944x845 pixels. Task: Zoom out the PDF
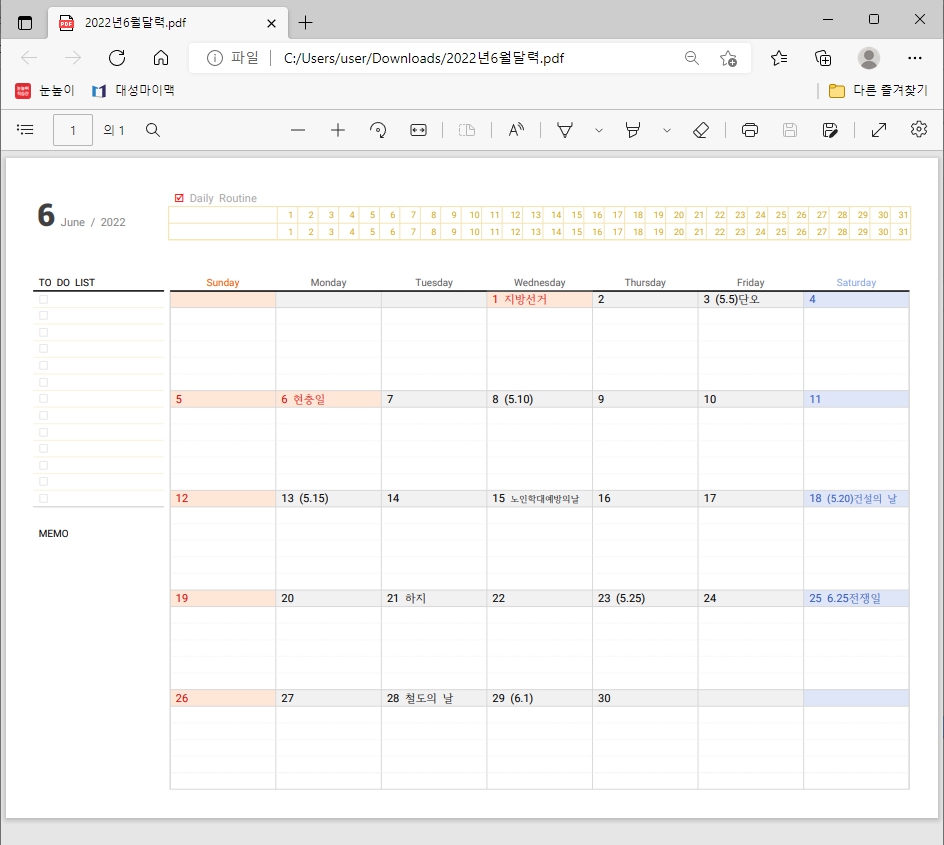(x=298, y=130)
